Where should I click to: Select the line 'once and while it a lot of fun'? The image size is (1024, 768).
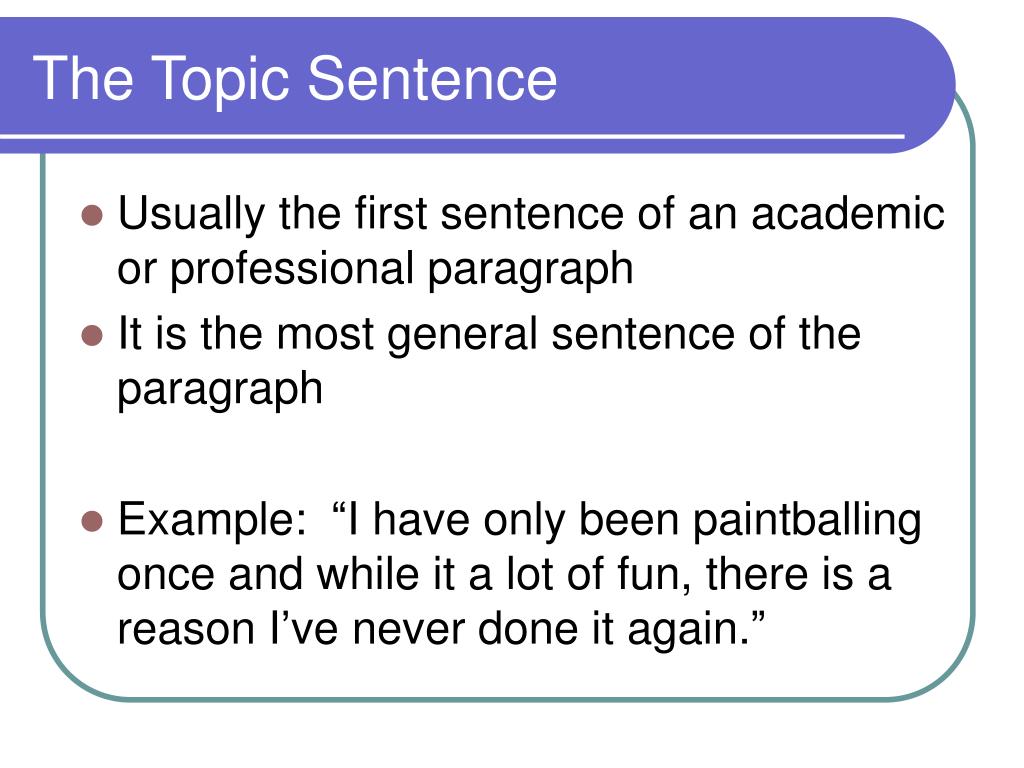pos(404,575)
